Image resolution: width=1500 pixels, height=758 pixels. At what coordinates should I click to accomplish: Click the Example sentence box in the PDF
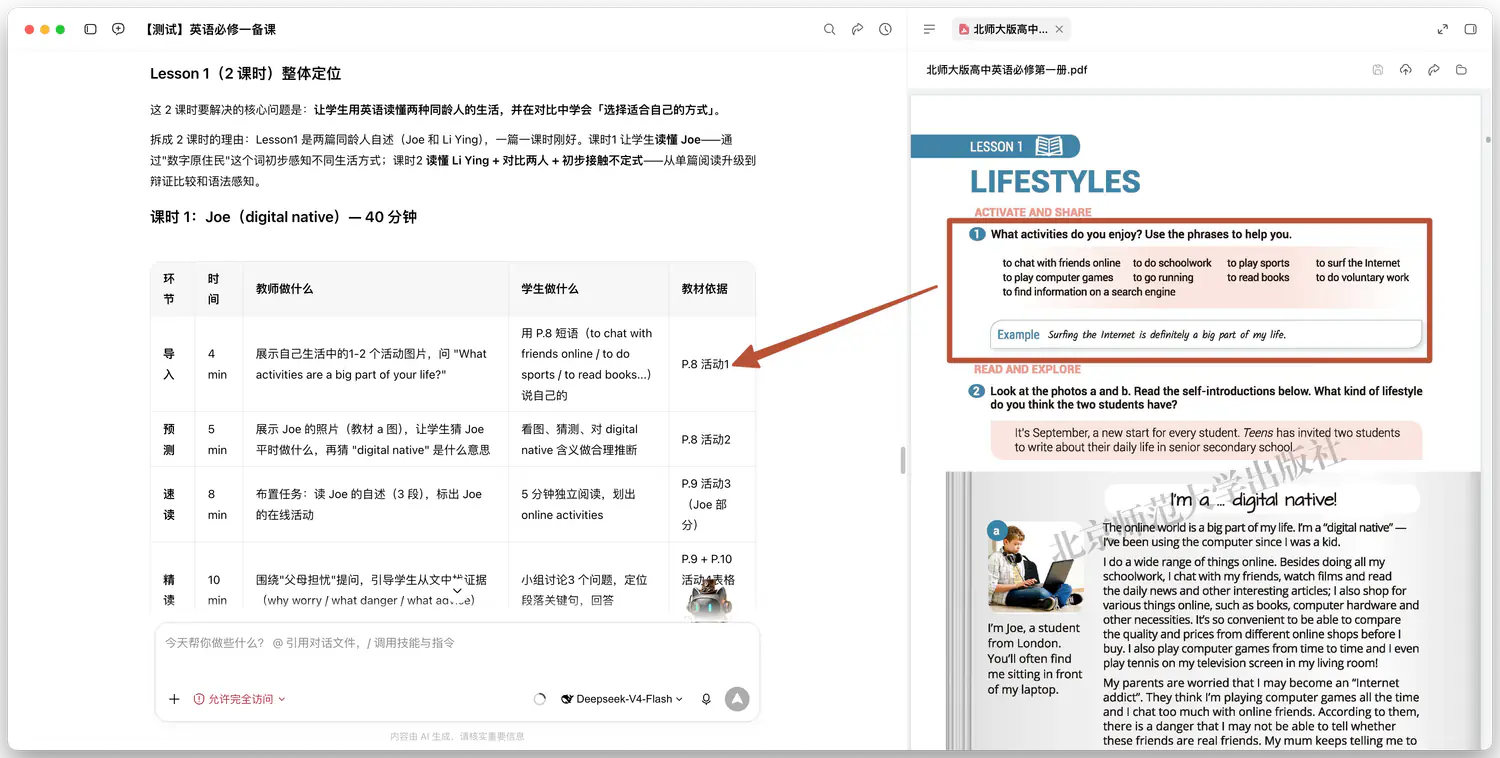coord(1206,334)
